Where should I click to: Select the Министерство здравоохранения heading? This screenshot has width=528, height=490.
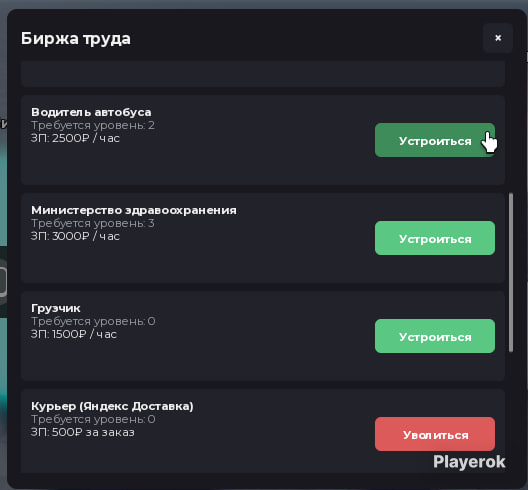134,210
